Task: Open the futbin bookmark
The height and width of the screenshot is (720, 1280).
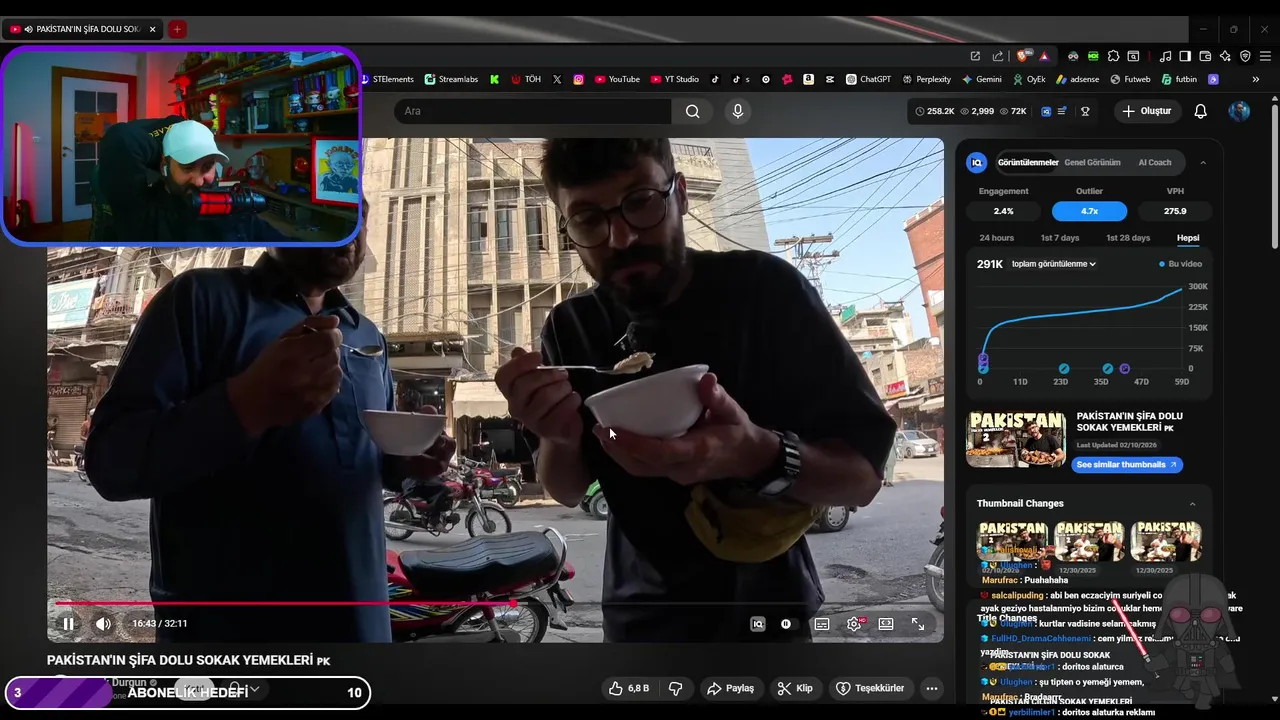Action: point(1180,79)
